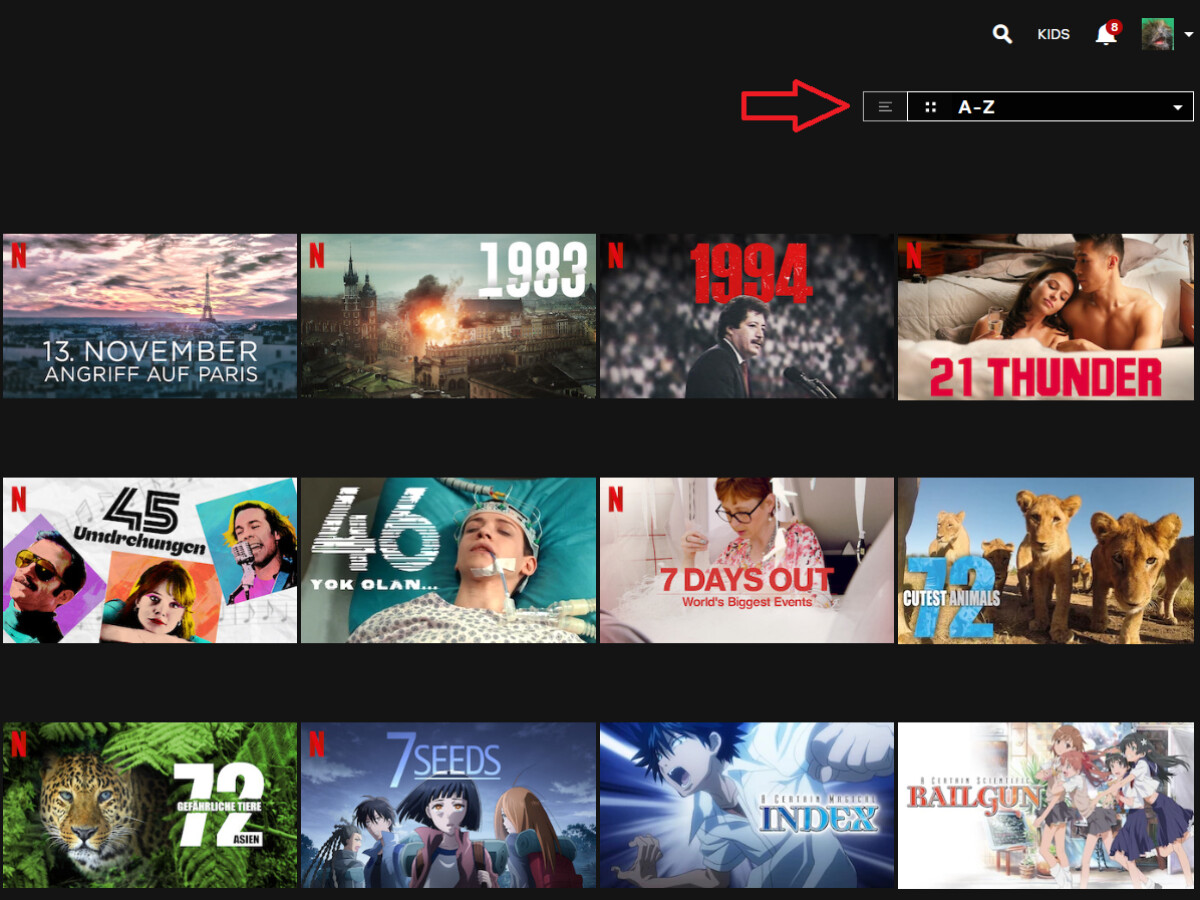Select 72 Cutest Animals thumbnail
This screenshot has width=1200, height=900.
(1045, 560)
